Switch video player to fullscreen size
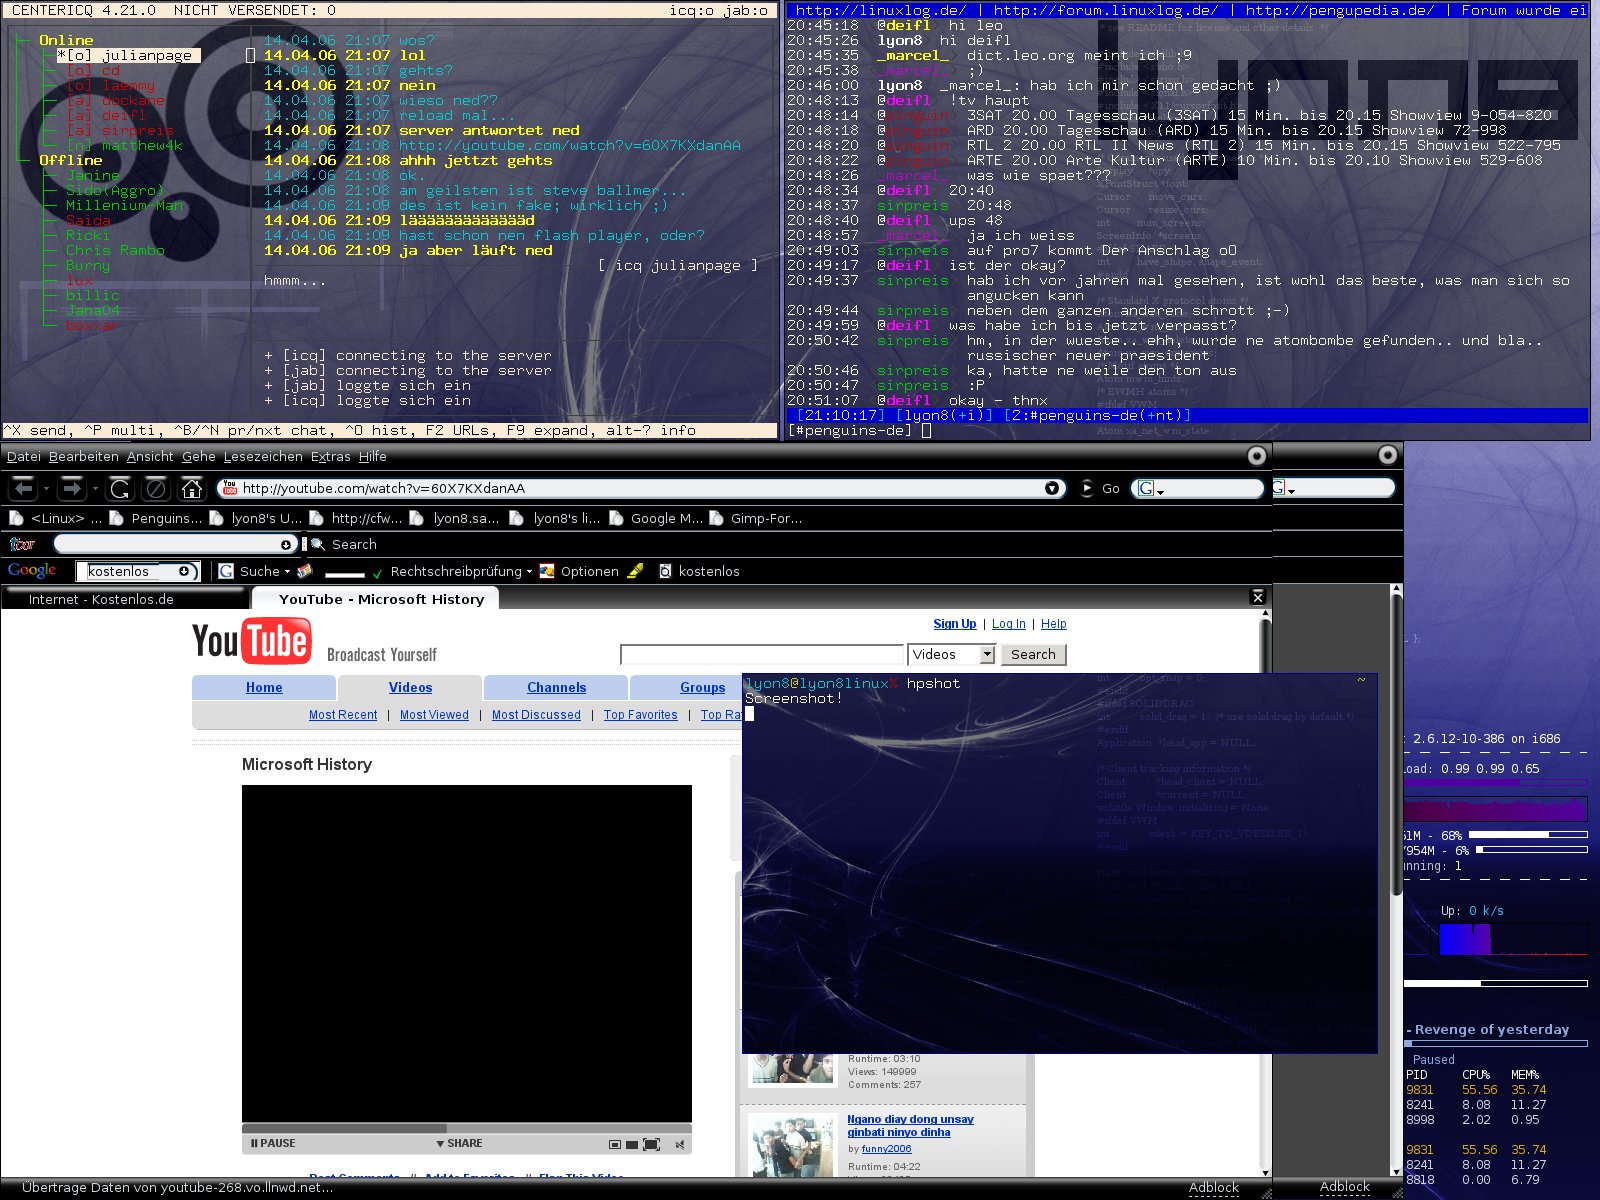 click(651, 1144)
